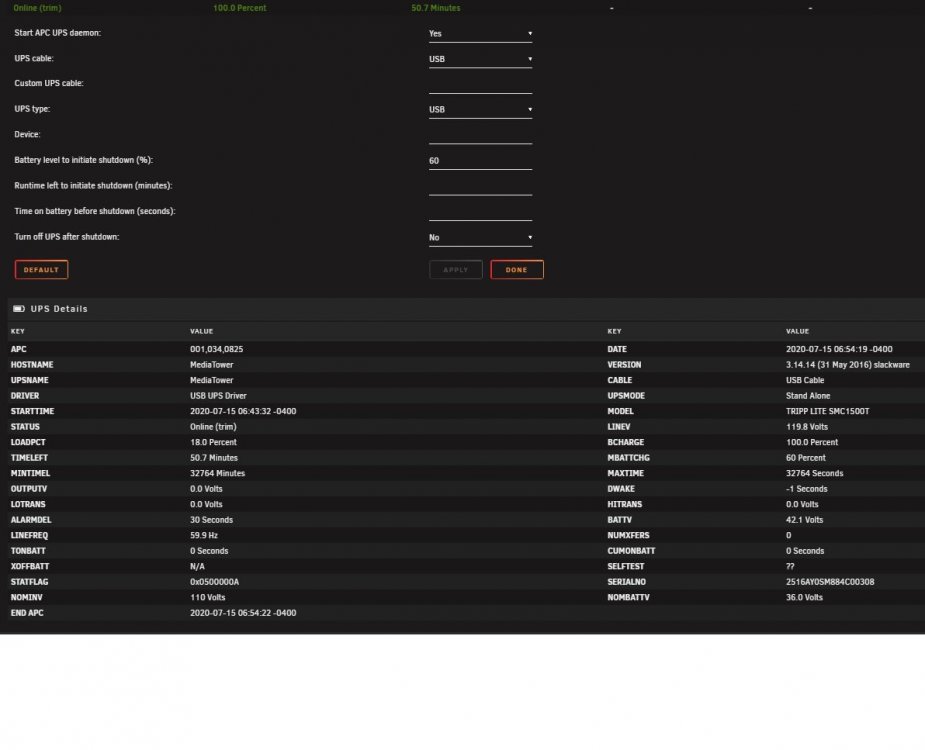Select the ALARMDEL value 30 Seconds
This screenshot has width=925, height=750.
click(x=211, y=520)
